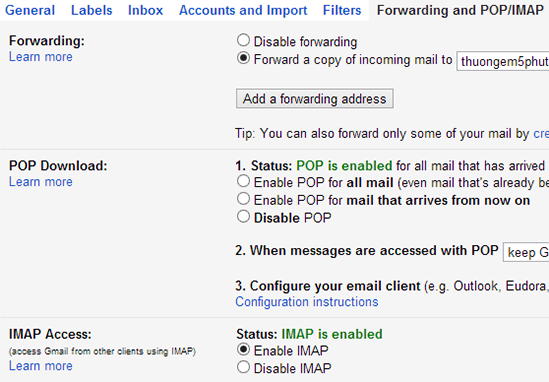549x382 pixels.
Task: Select the Disable POP option
Action: click(243, 217)
